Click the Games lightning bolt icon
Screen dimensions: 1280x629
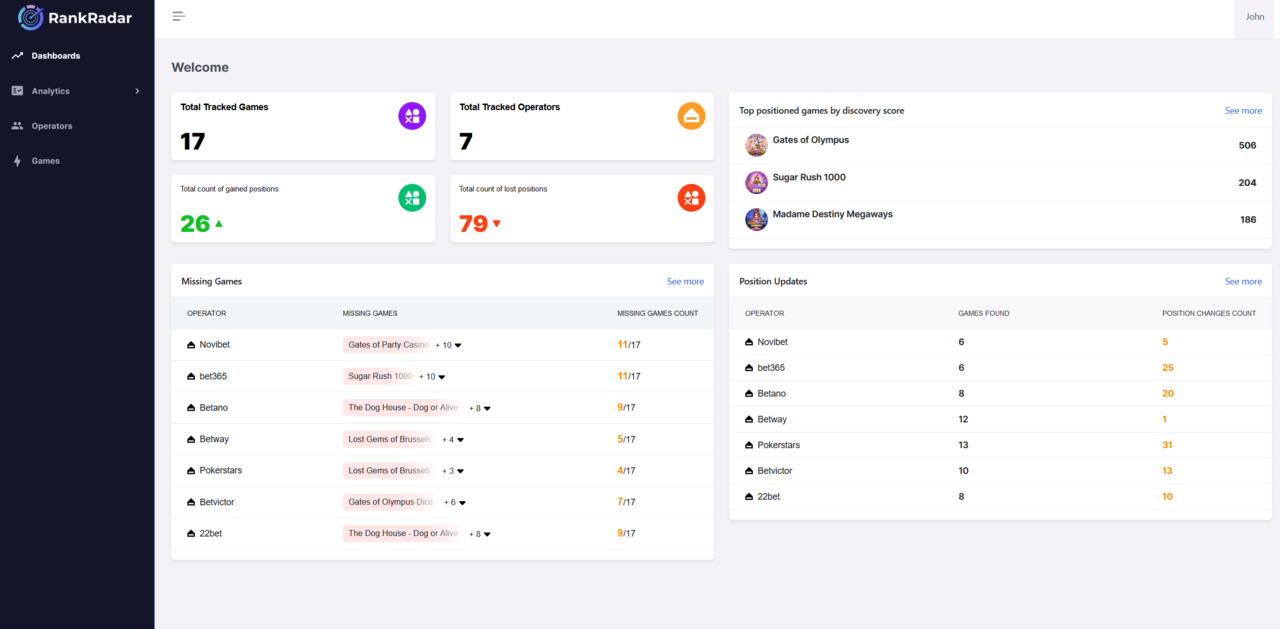[x=17, y=161]
